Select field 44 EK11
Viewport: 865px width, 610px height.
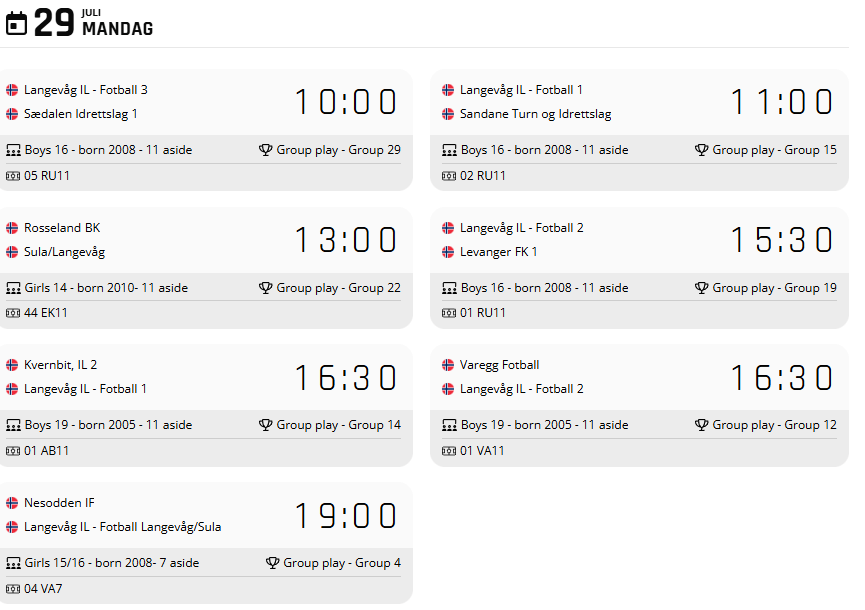(x=47, y=313)
